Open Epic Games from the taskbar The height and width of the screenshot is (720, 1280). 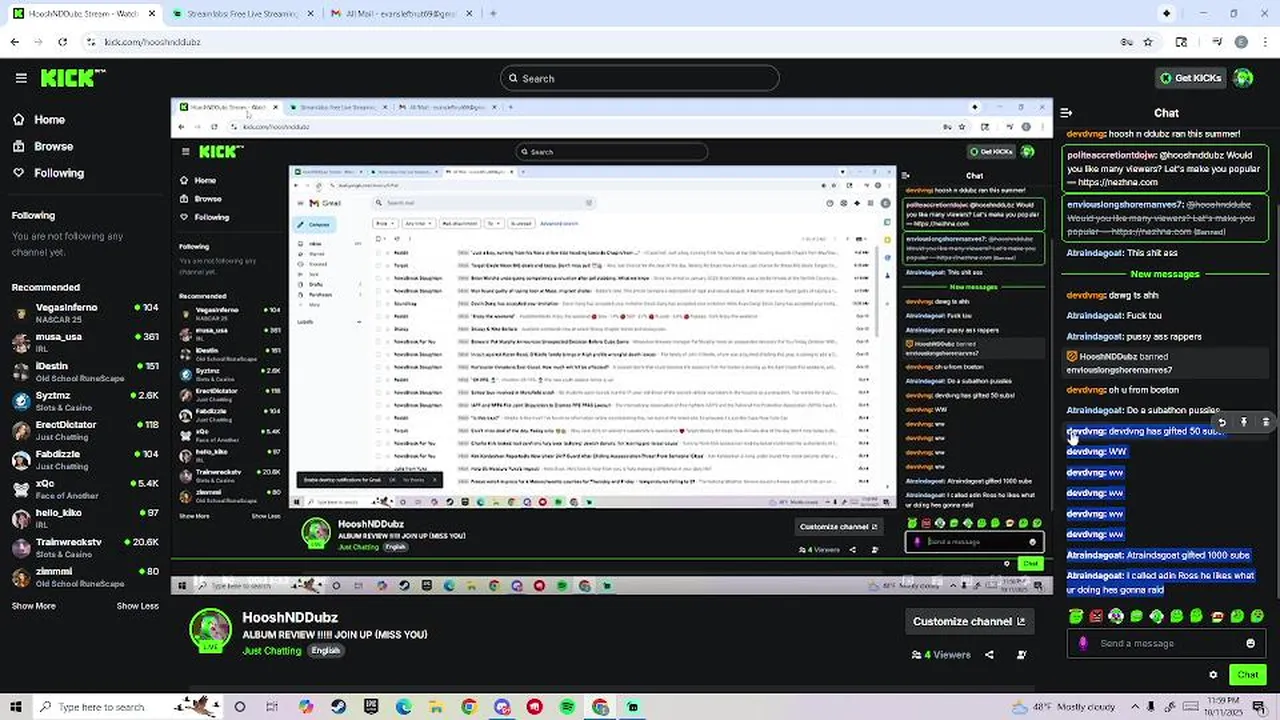pyautogui.click(x=371, y=707)
